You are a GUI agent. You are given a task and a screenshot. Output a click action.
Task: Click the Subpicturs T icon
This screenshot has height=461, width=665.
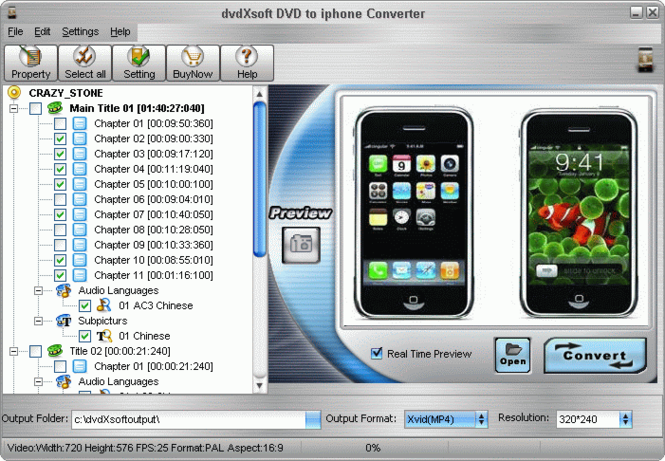point(64,321)
